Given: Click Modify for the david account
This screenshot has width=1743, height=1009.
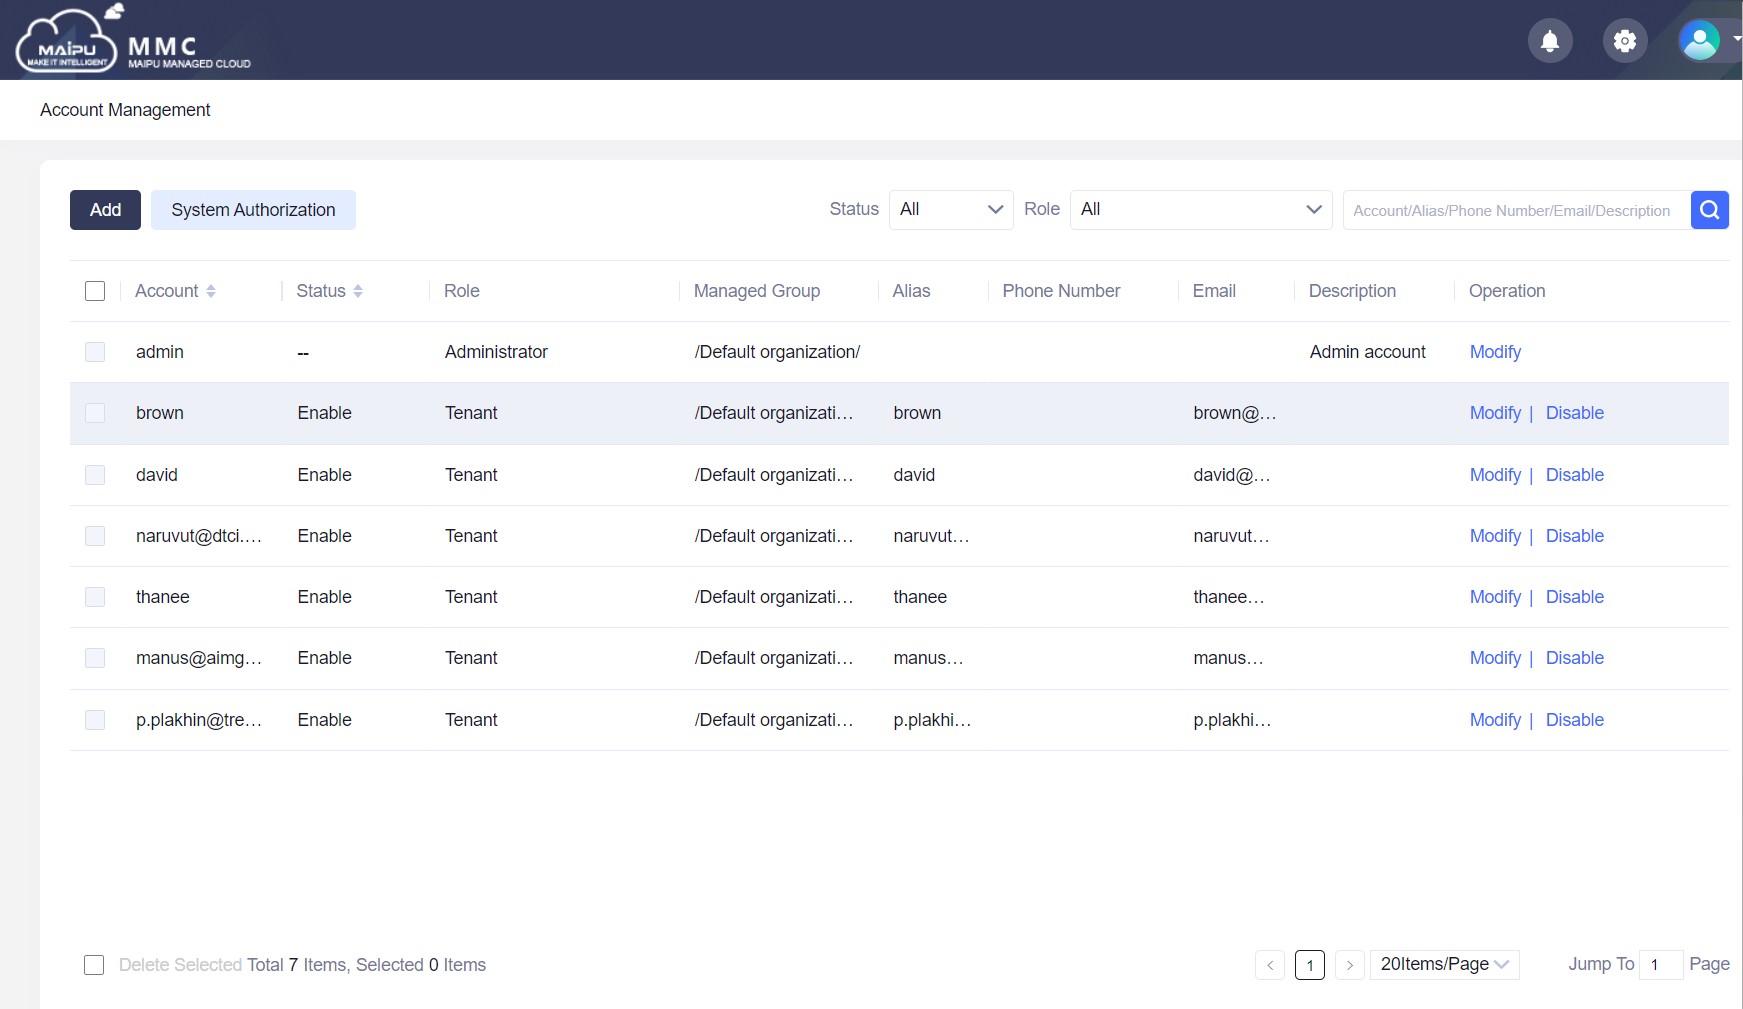Looking at the screenshot, I should [1495, 475].
